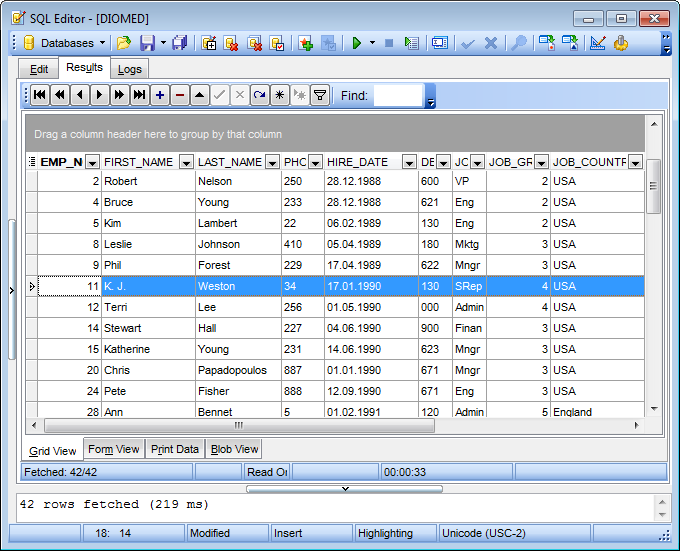The width and height of the screenshot is (680, 551).
Task: Switch to the Logs tab
Action: pos(130,69)
